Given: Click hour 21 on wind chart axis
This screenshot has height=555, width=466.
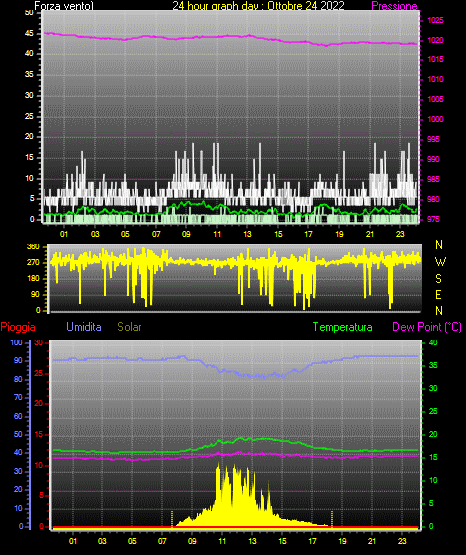Looking at the screenshot, I should pos(370,234).
